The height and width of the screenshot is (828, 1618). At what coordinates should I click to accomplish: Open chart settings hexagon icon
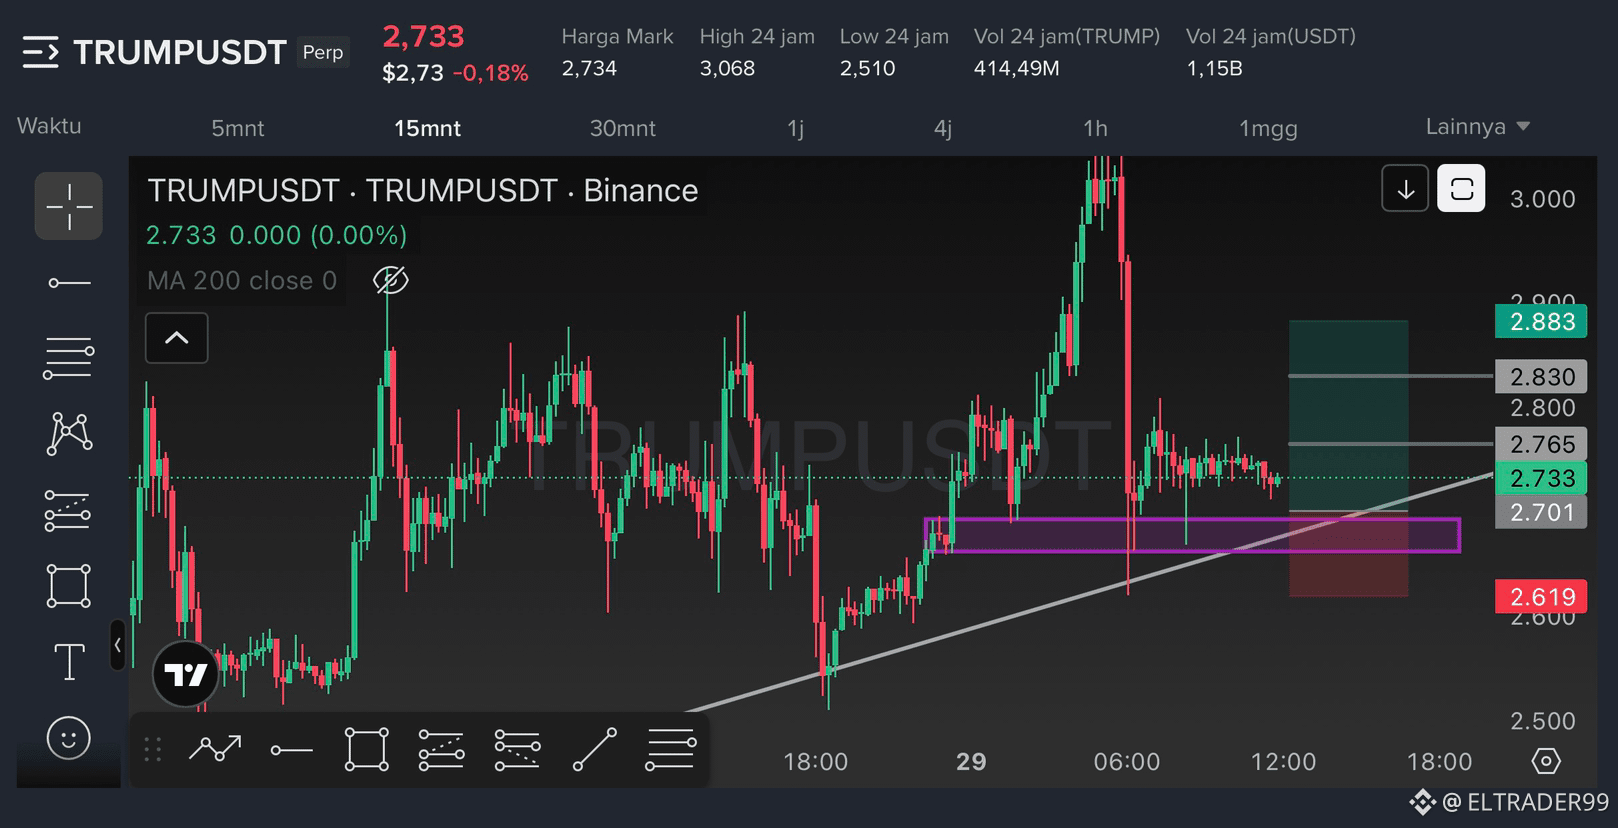click(1545, 761)
